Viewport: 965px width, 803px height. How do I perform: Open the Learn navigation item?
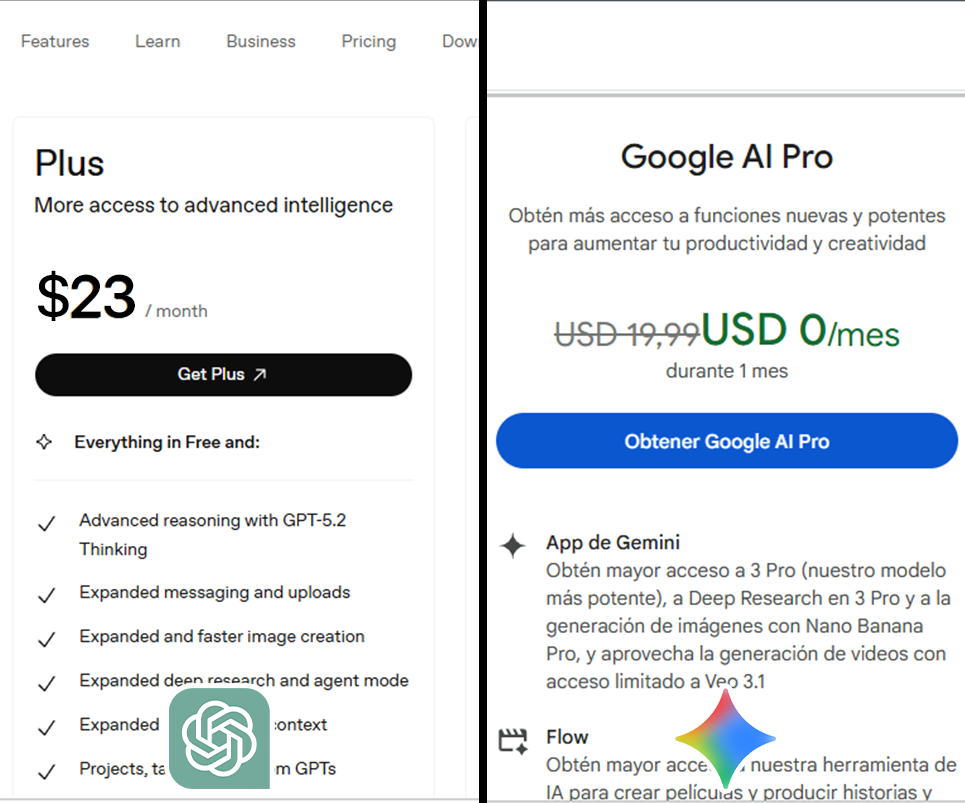[158, 41]
